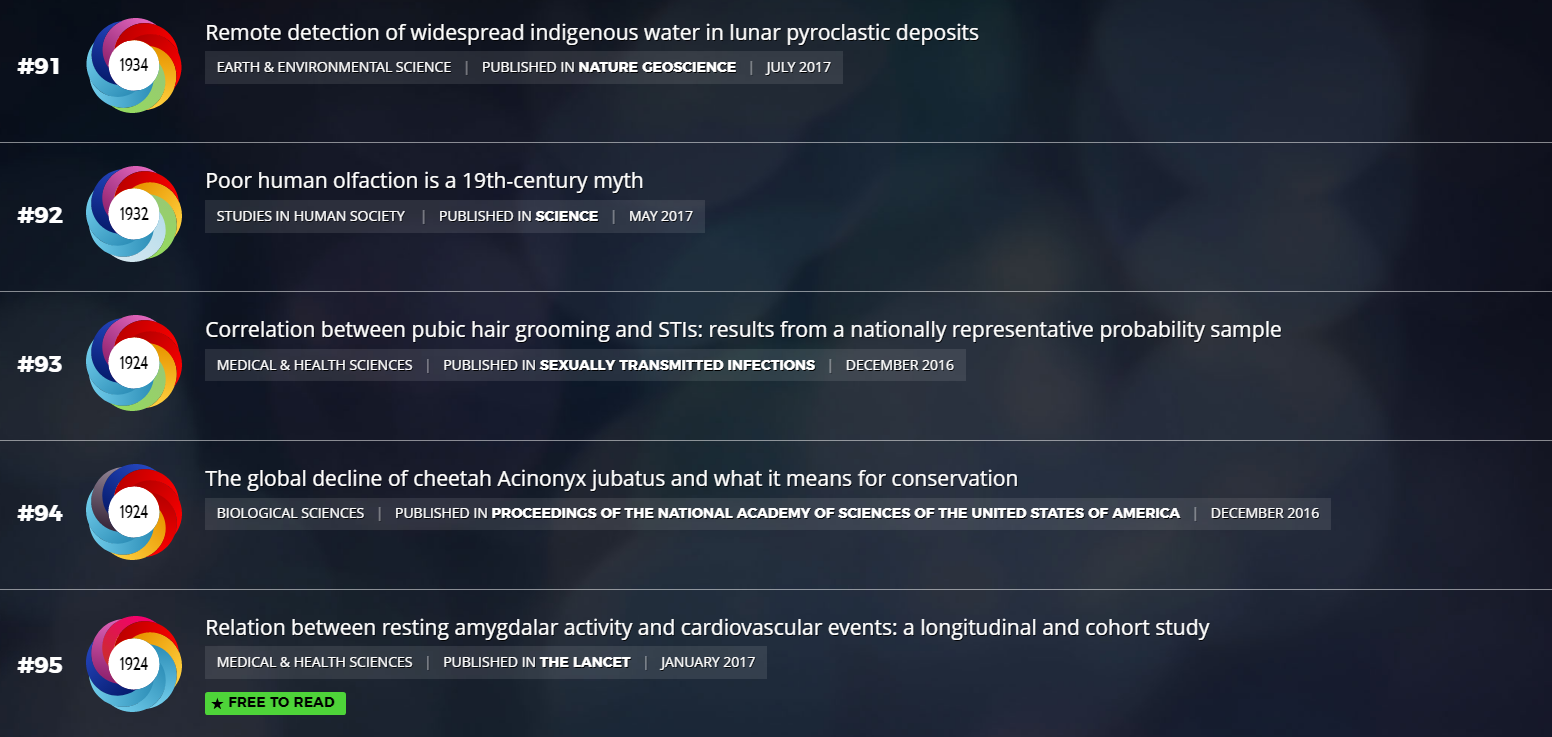Click the Altmetric donut badge scoring 1934
The image size is (1552, 737).
[x=134, y=65]
